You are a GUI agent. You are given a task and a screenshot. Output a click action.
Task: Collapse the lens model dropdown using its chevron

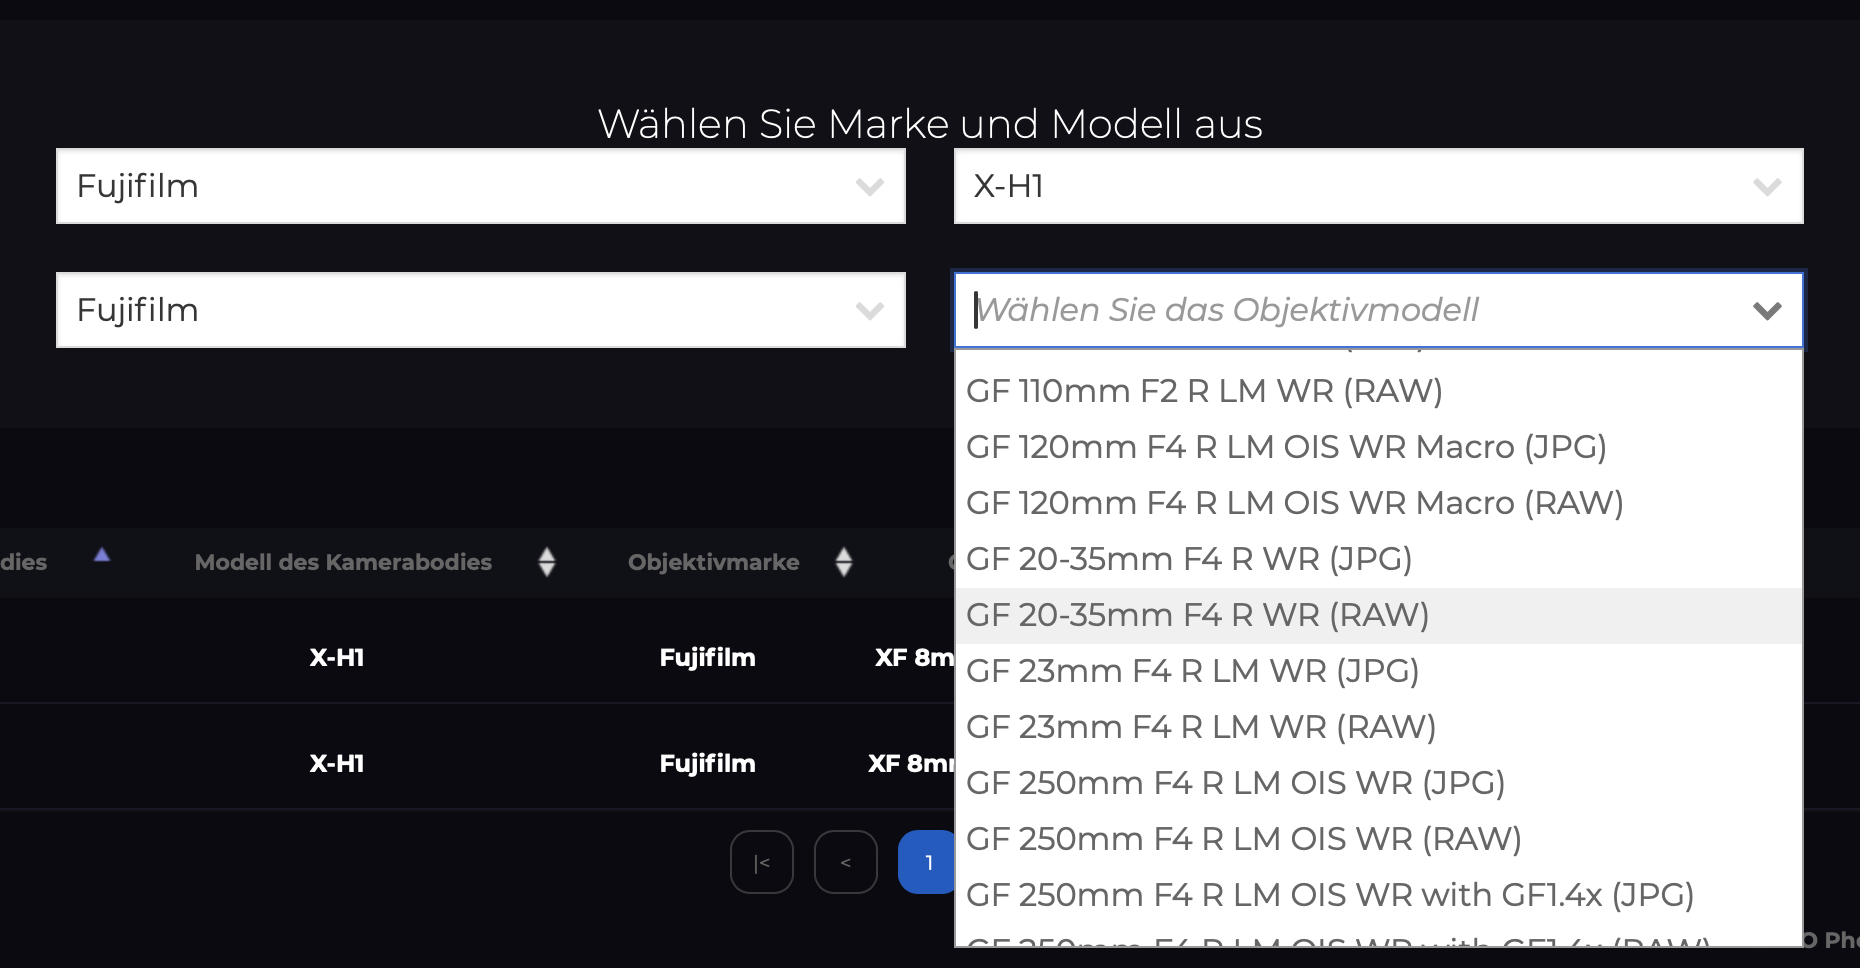(x=1767, y=311)
